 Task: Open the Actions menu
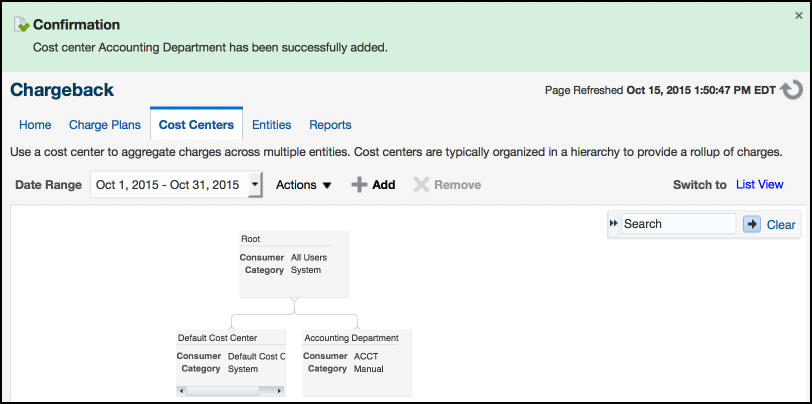303,185
